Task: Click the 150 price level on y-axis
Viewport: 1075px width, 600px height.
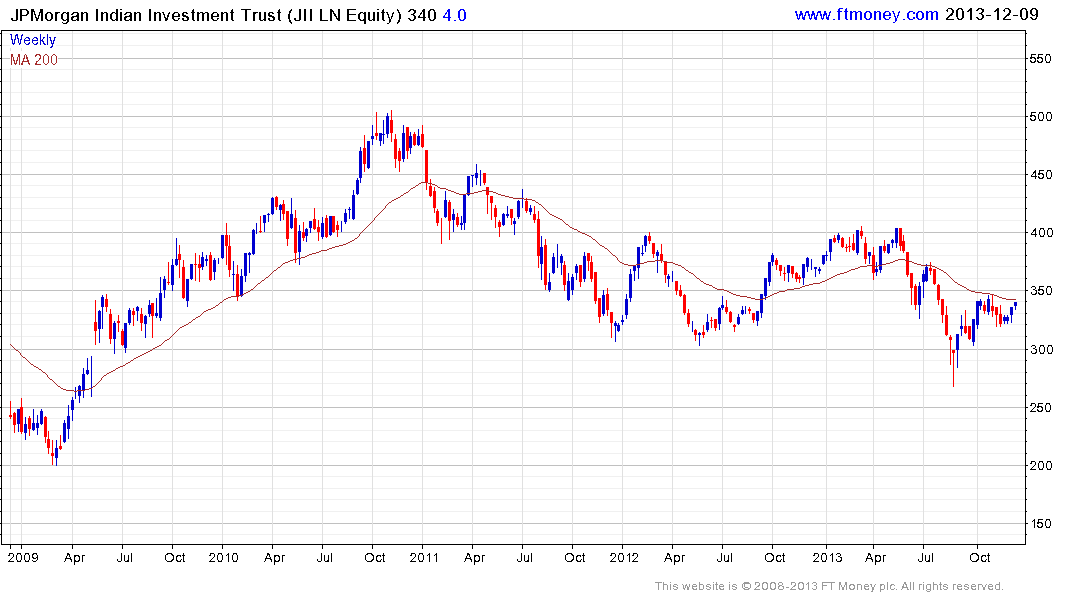Action: 1040,524
